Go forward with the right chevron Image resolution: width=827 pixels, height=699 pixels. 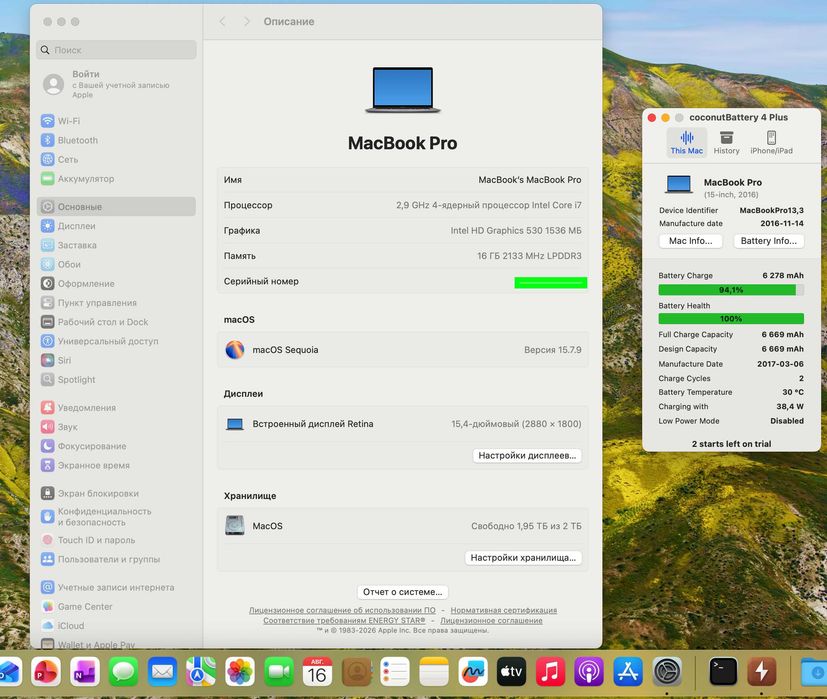246,22
